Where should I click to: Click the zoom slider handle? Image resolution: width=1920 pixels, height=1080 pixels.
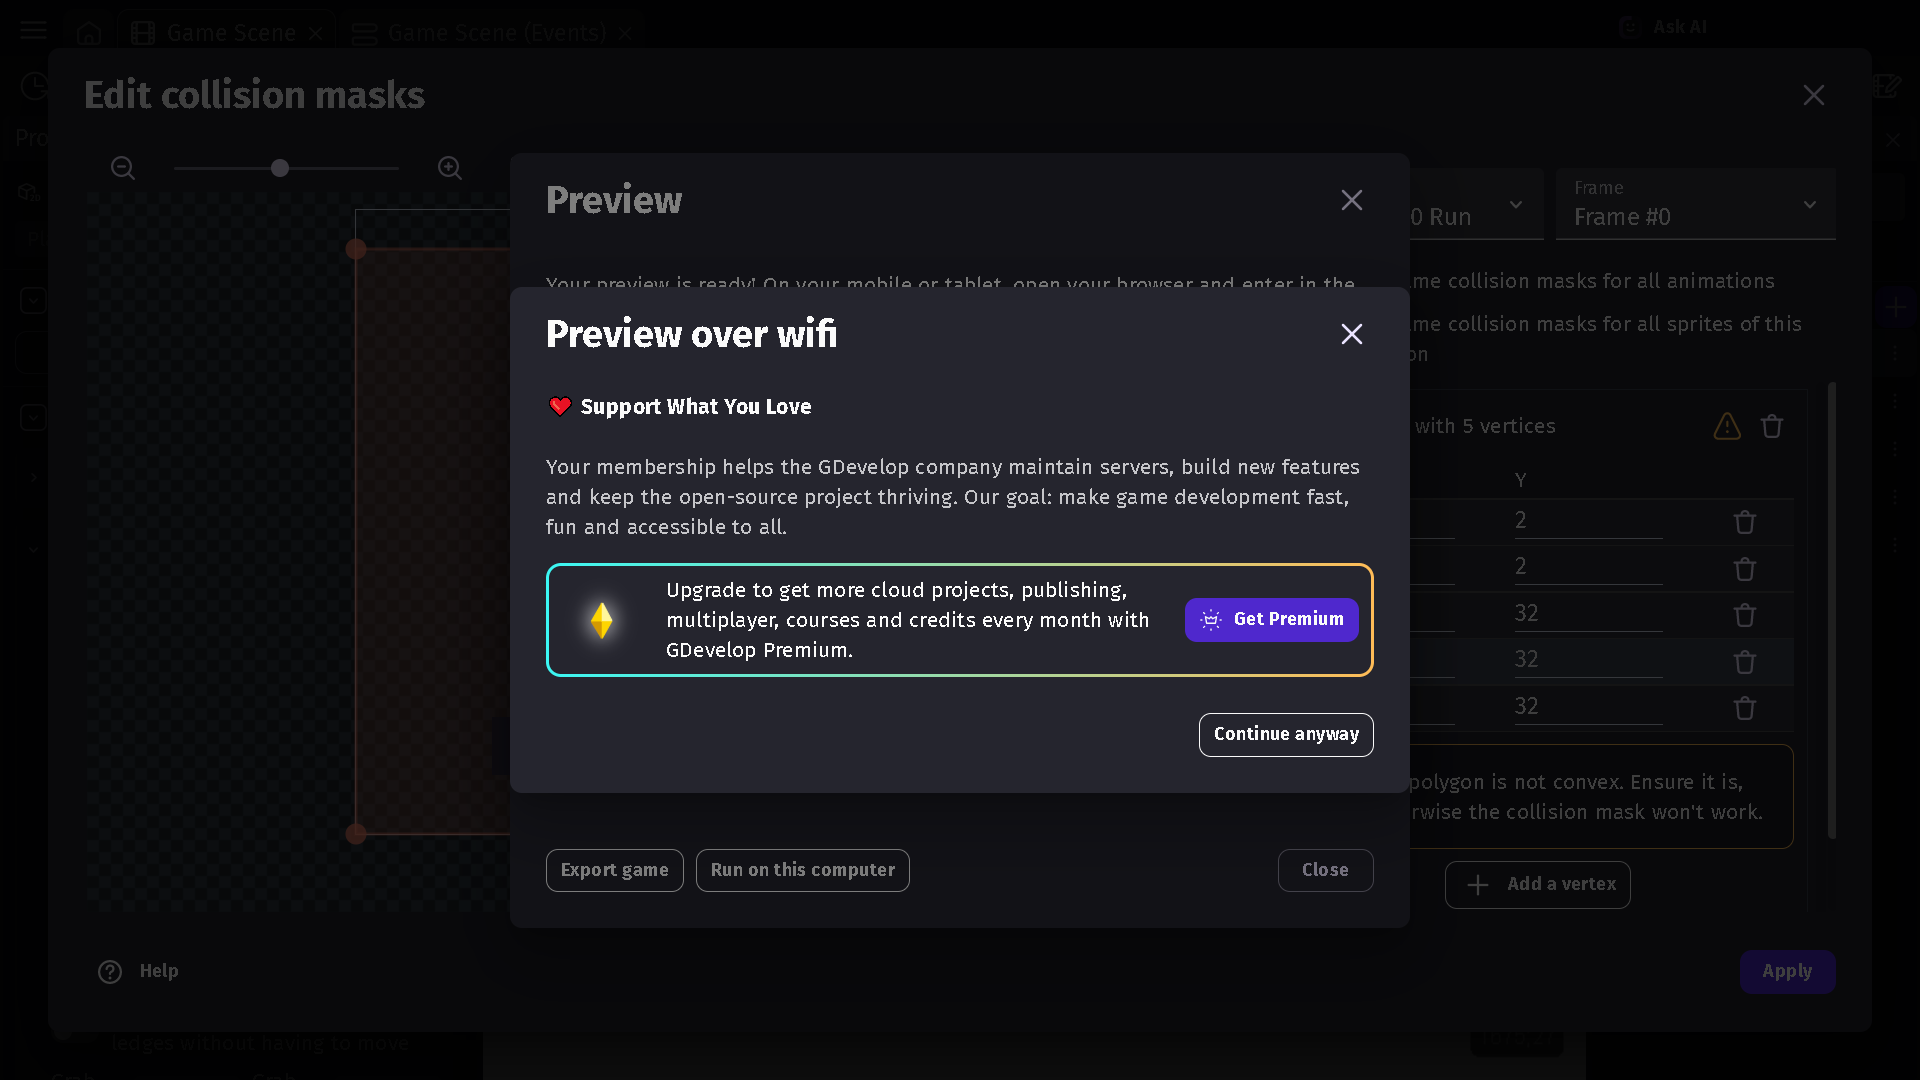(x=280, y=168)
